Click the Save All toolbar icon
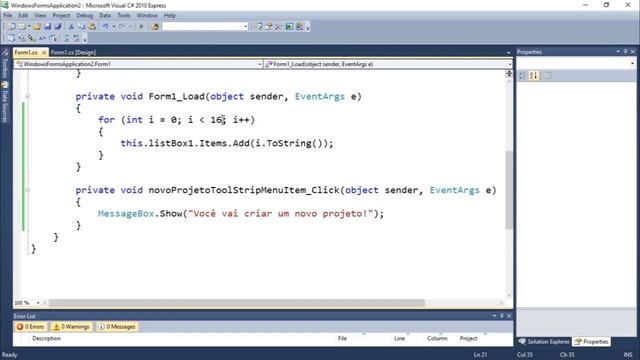 click(x=58, y=27)
